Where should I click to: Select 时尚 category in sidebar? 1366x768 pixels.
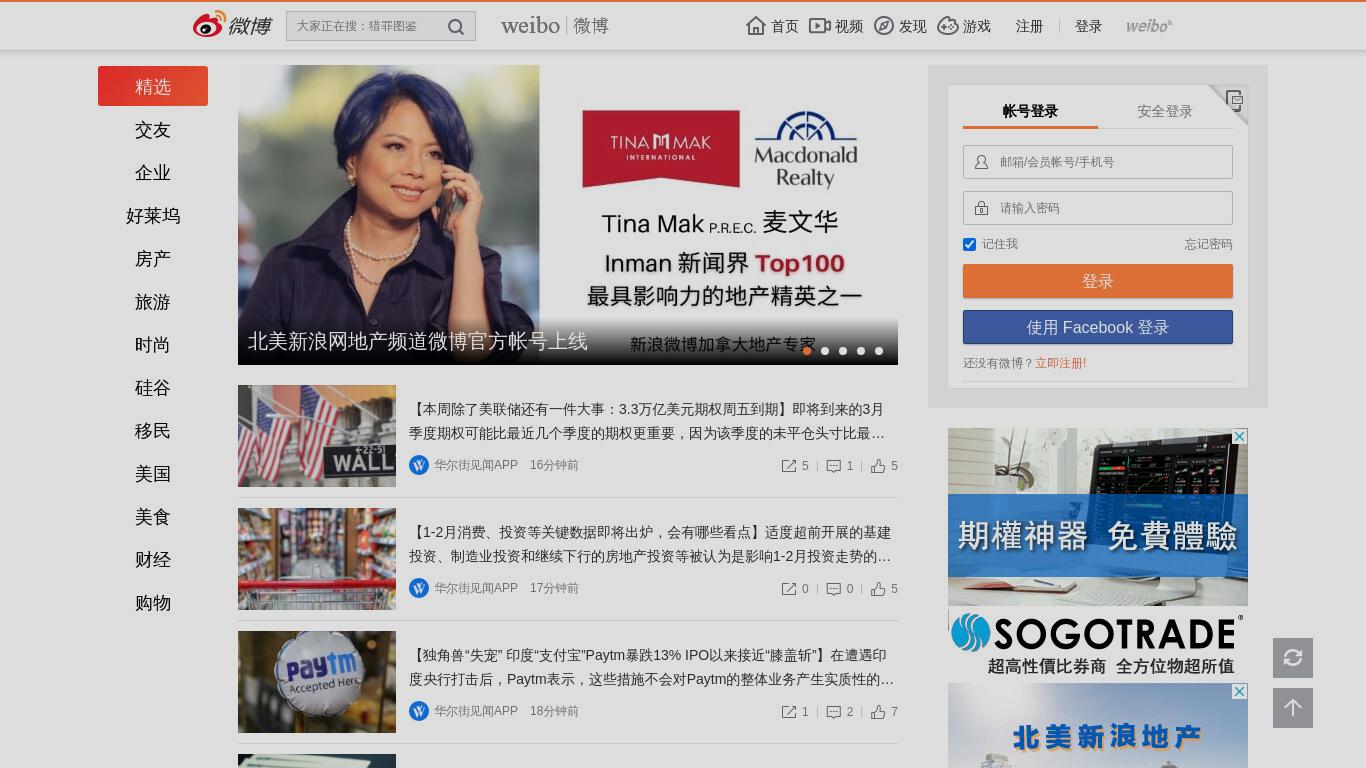tap(153, 345)
